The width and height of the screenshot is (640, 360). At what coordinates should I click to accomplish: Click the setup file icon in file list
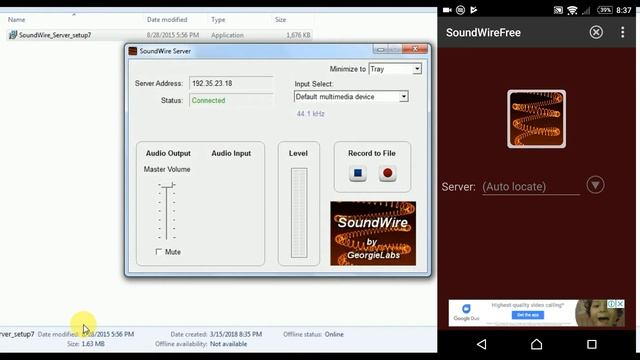point(13,35)
